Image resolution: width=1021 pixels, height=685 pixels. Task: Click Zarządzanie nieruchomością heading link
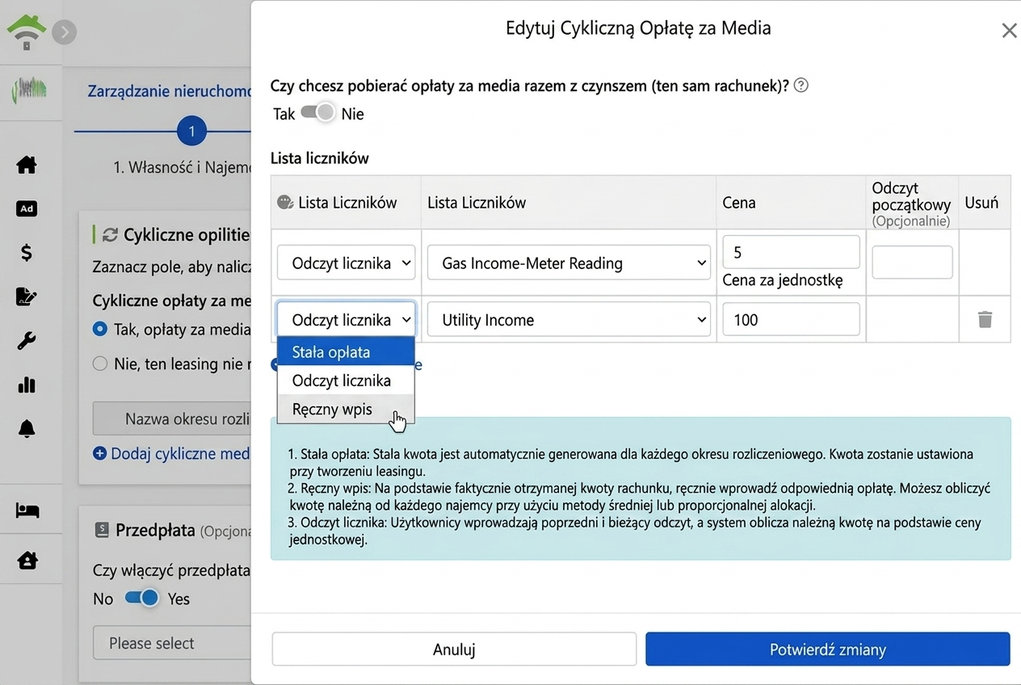click(x=169, y=91)
